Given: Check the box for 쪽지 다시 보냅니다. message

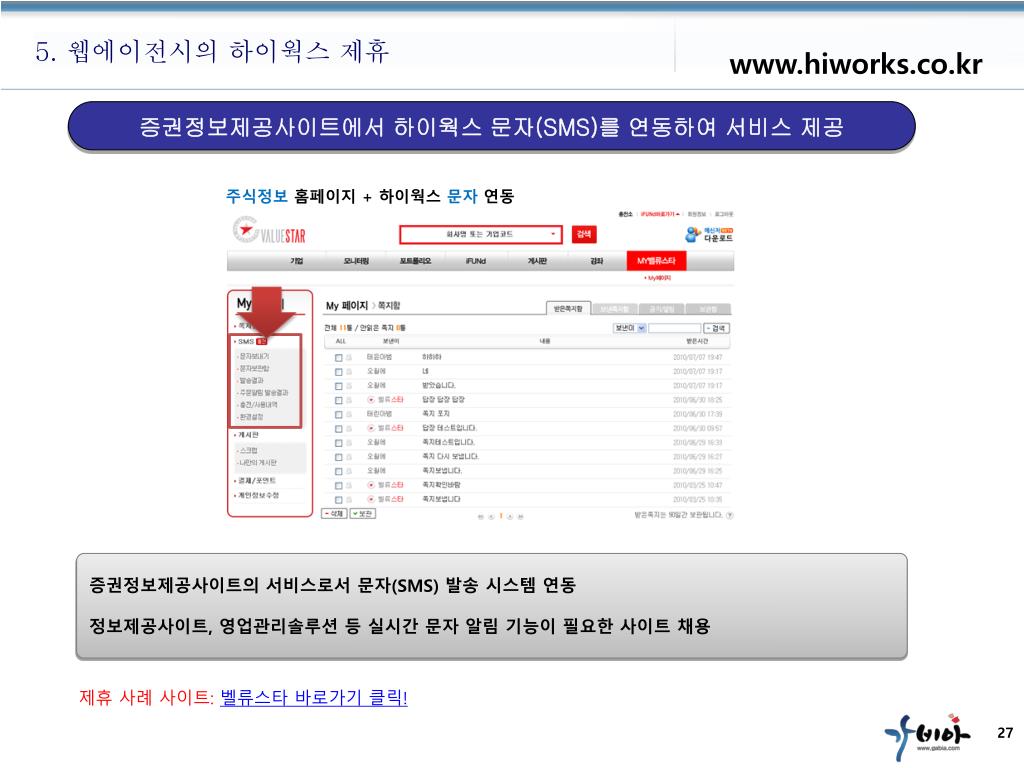Looking at the screenshot, I should click(x=338, y=457).
